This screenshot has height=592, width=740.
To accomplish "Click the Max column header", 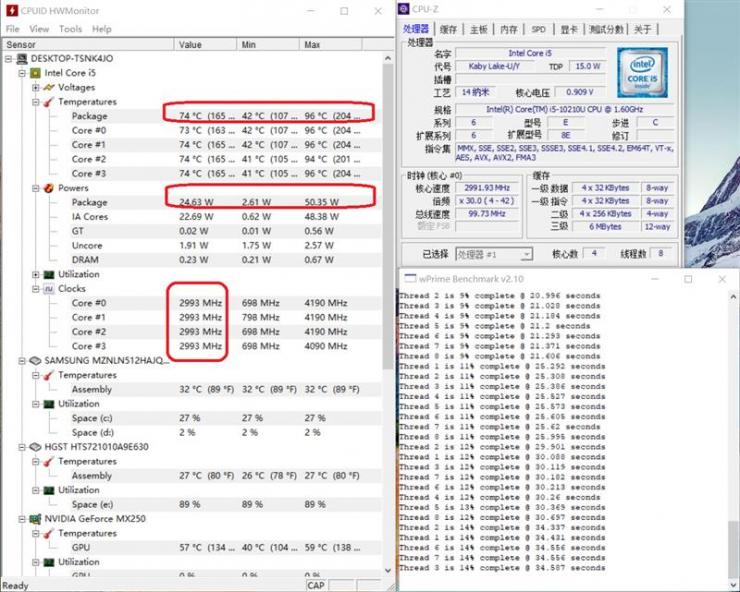I will coord(330,44).
